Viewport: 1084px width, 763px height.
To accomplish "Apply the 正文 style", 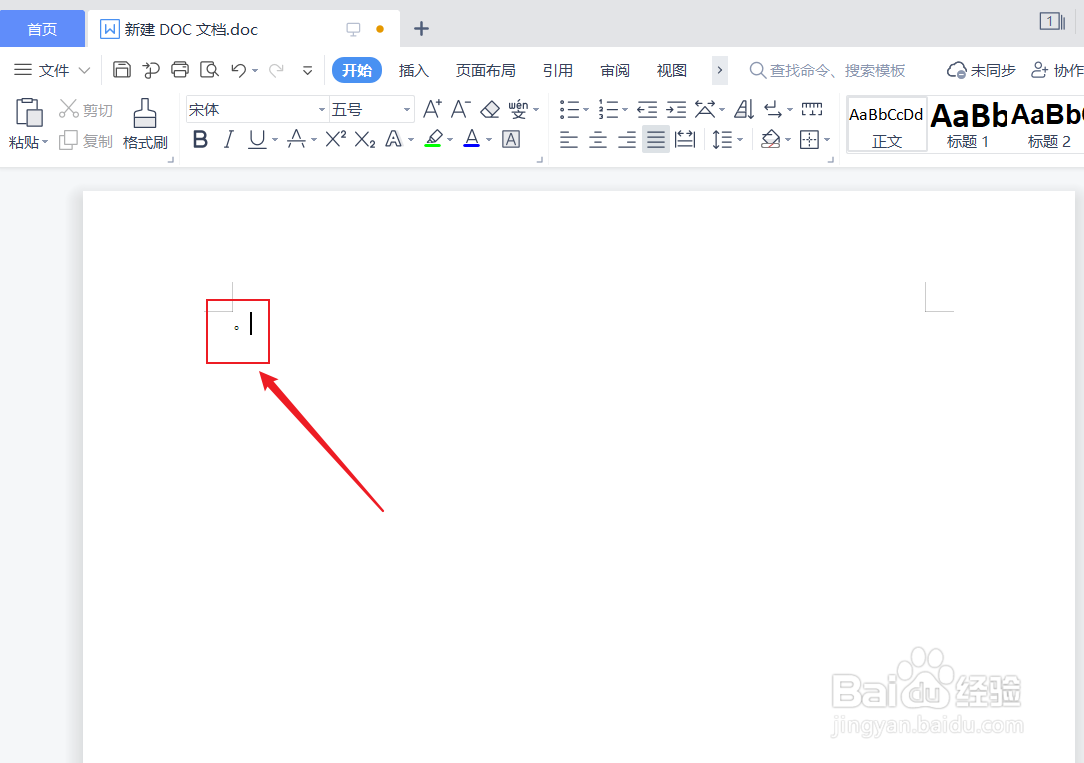I will pos(887,124).
